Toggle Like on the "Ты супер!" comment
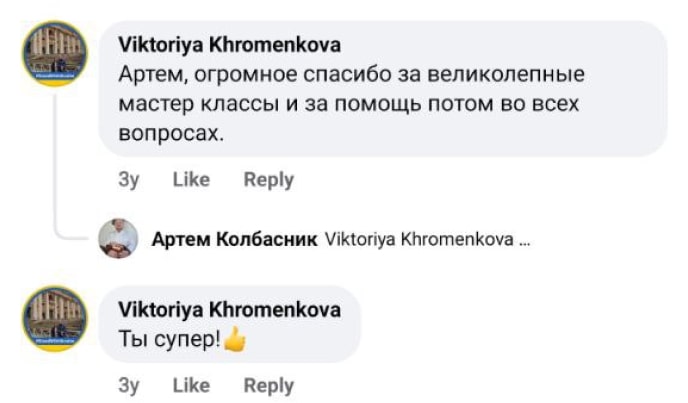Viewport: 688px width, 403px height. [x=191, y=385]
